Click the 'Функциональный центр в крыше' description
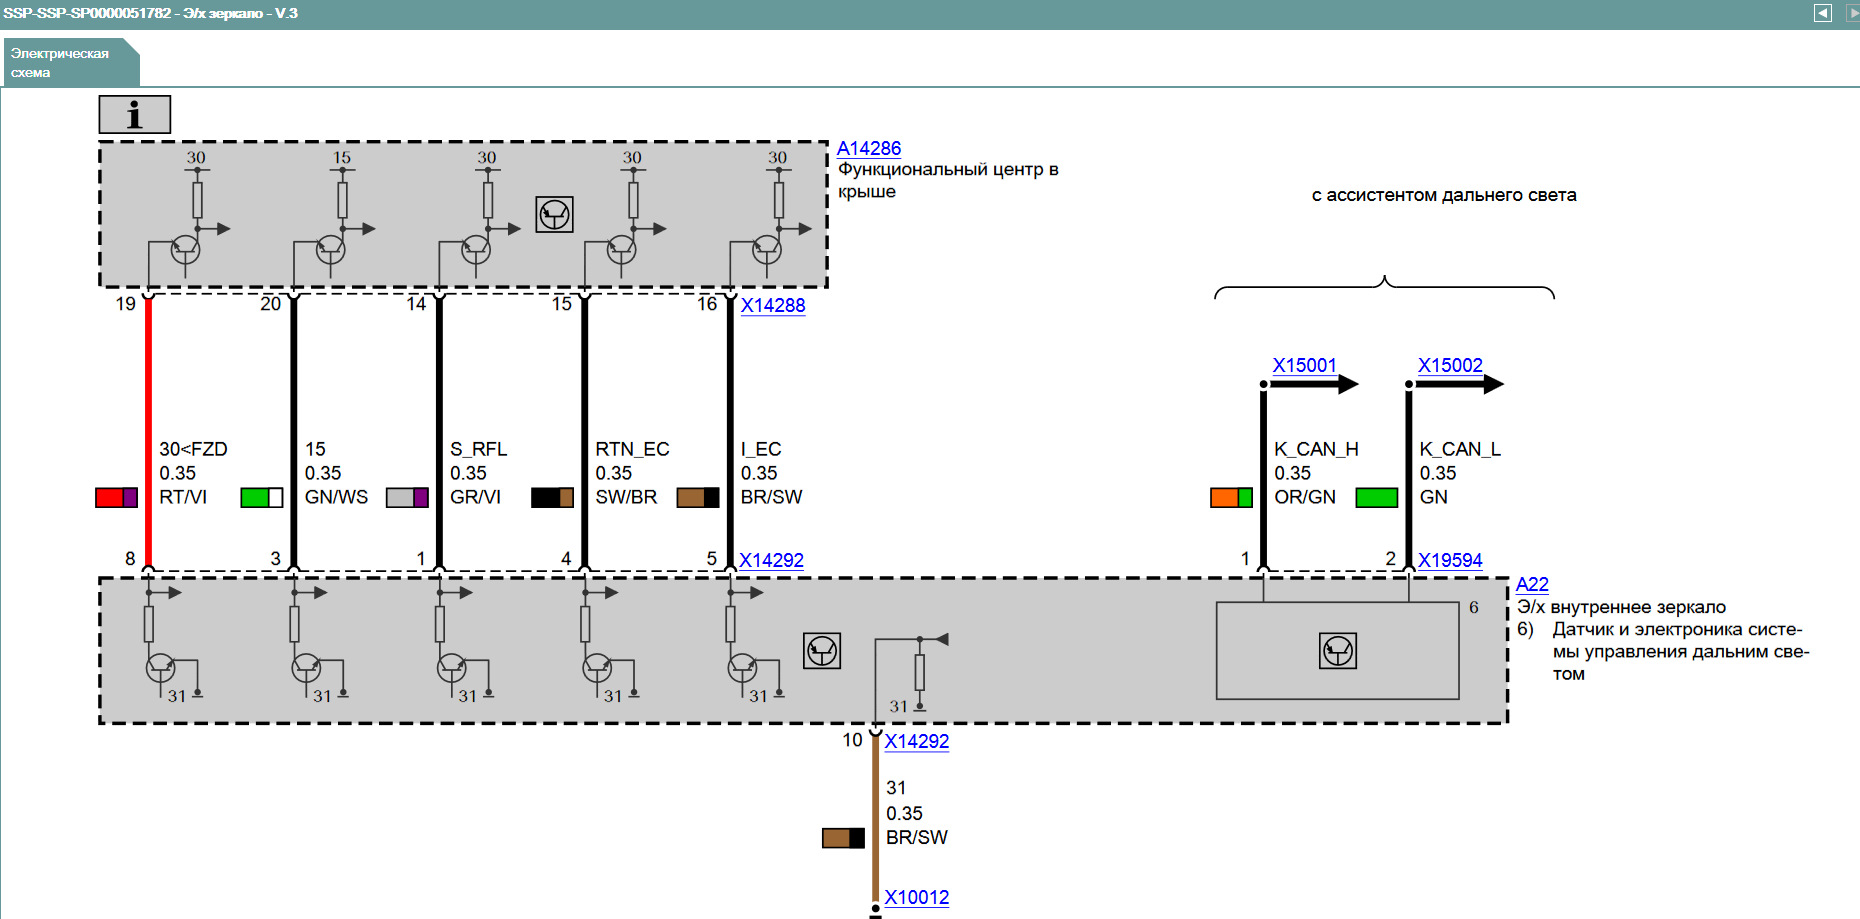1860x919 pixels. pos(948,180)
